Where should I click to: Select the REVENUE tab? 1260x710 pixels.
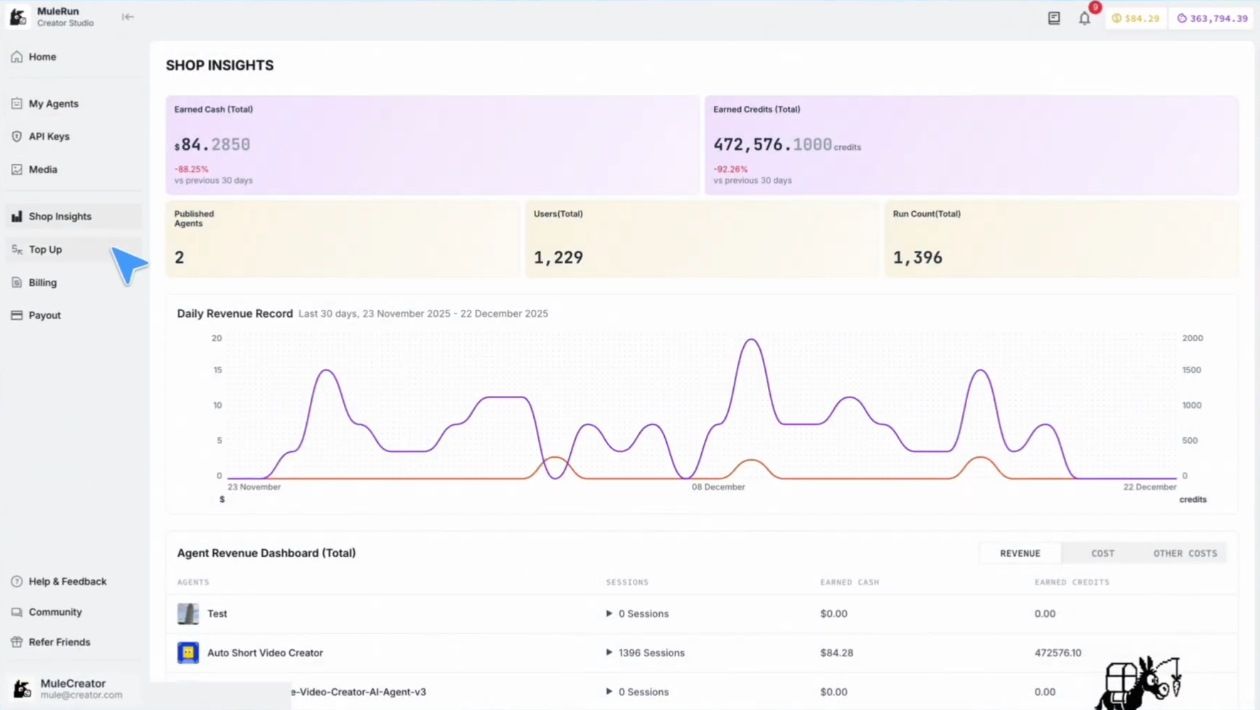coord(1020,553)
